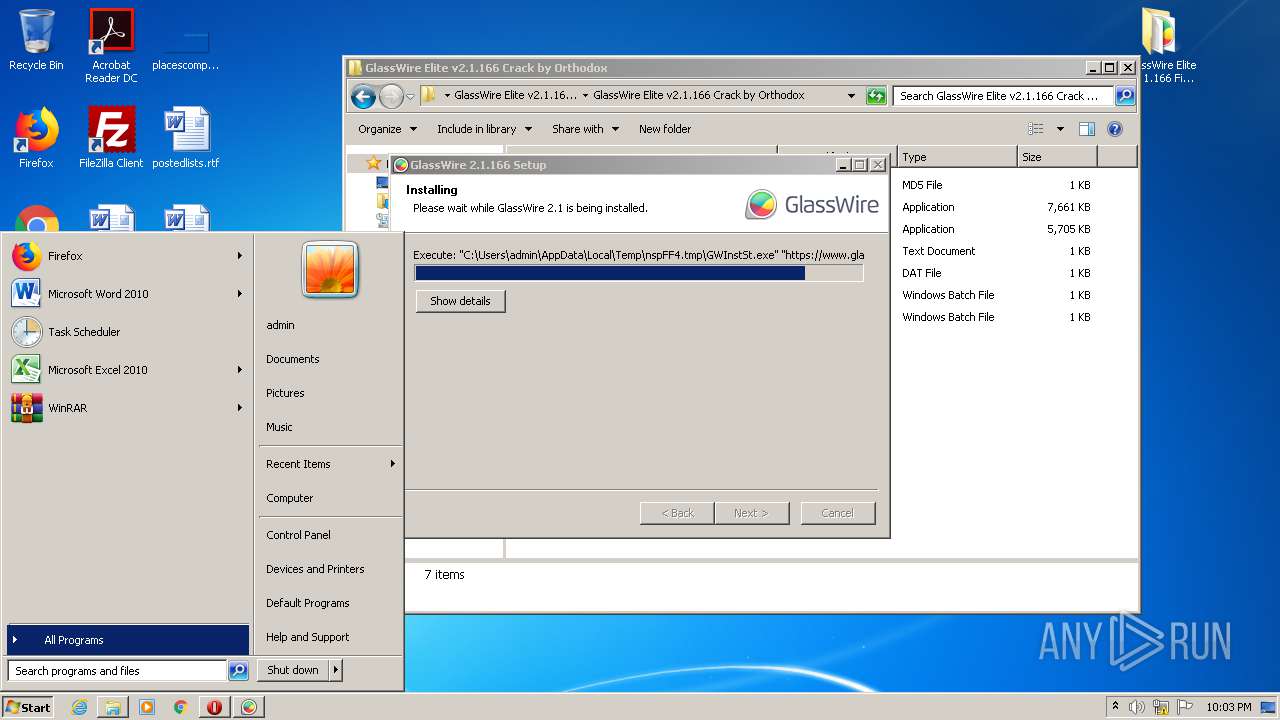Open recent pages dropdown next to forward arrow
The height and width of the screenshot is (720, 1280).
click(410, 97)
